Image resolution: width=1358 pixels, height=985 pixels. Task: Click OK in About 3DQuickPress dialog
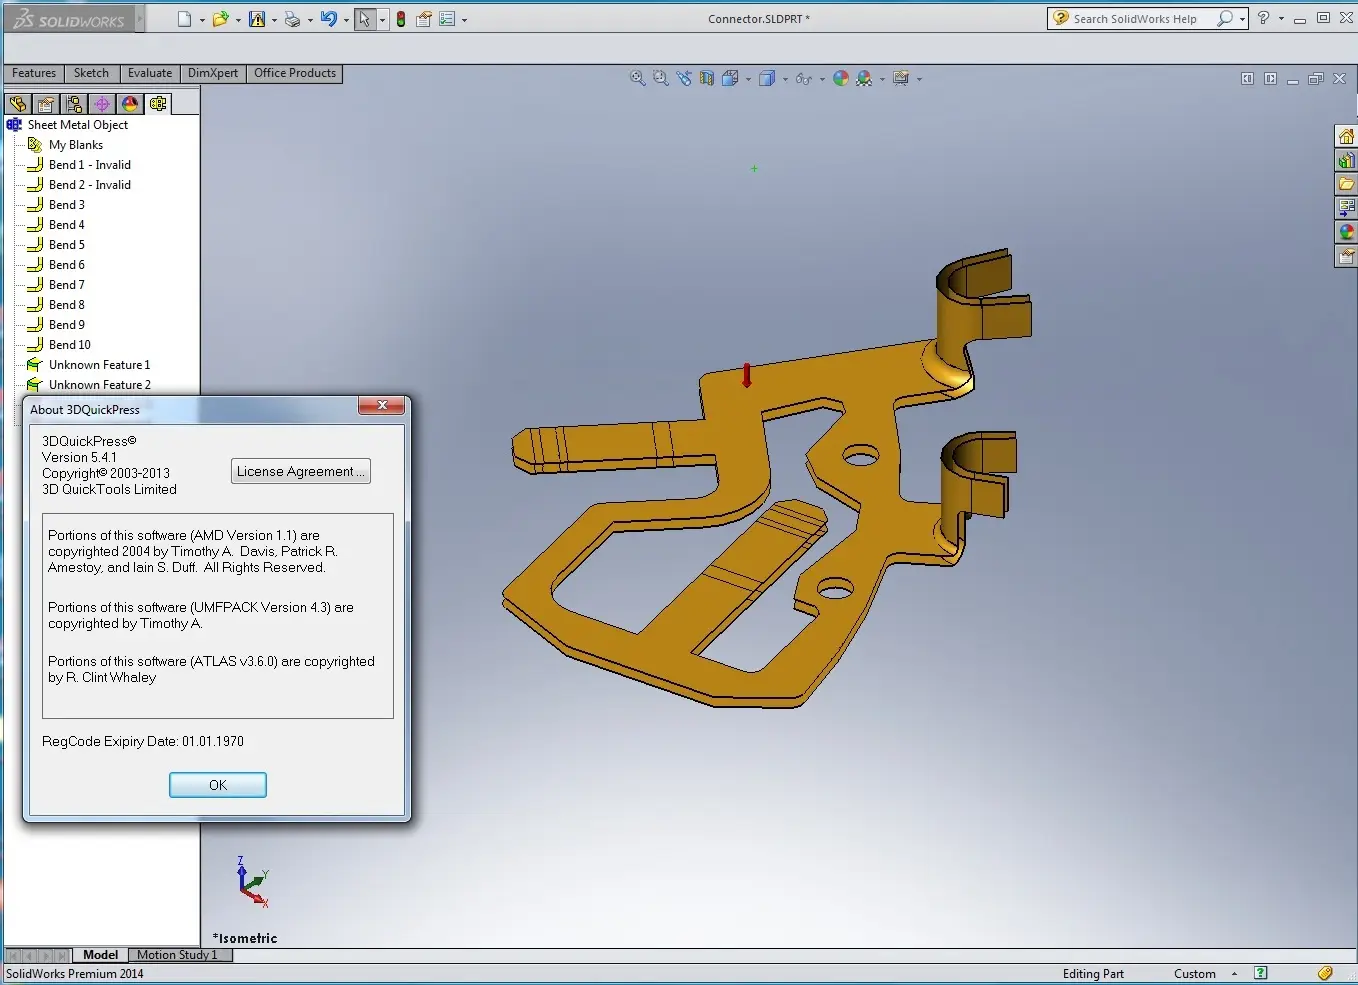pos(218,785)
